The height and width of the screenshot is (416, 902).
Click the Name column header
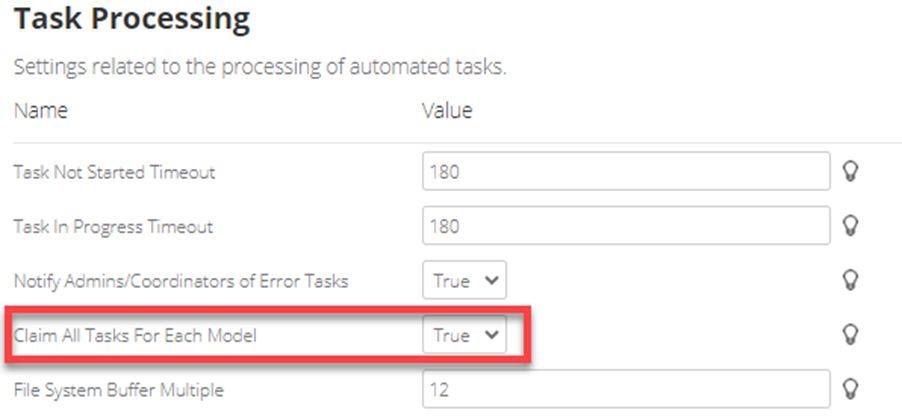click(40, 110)
